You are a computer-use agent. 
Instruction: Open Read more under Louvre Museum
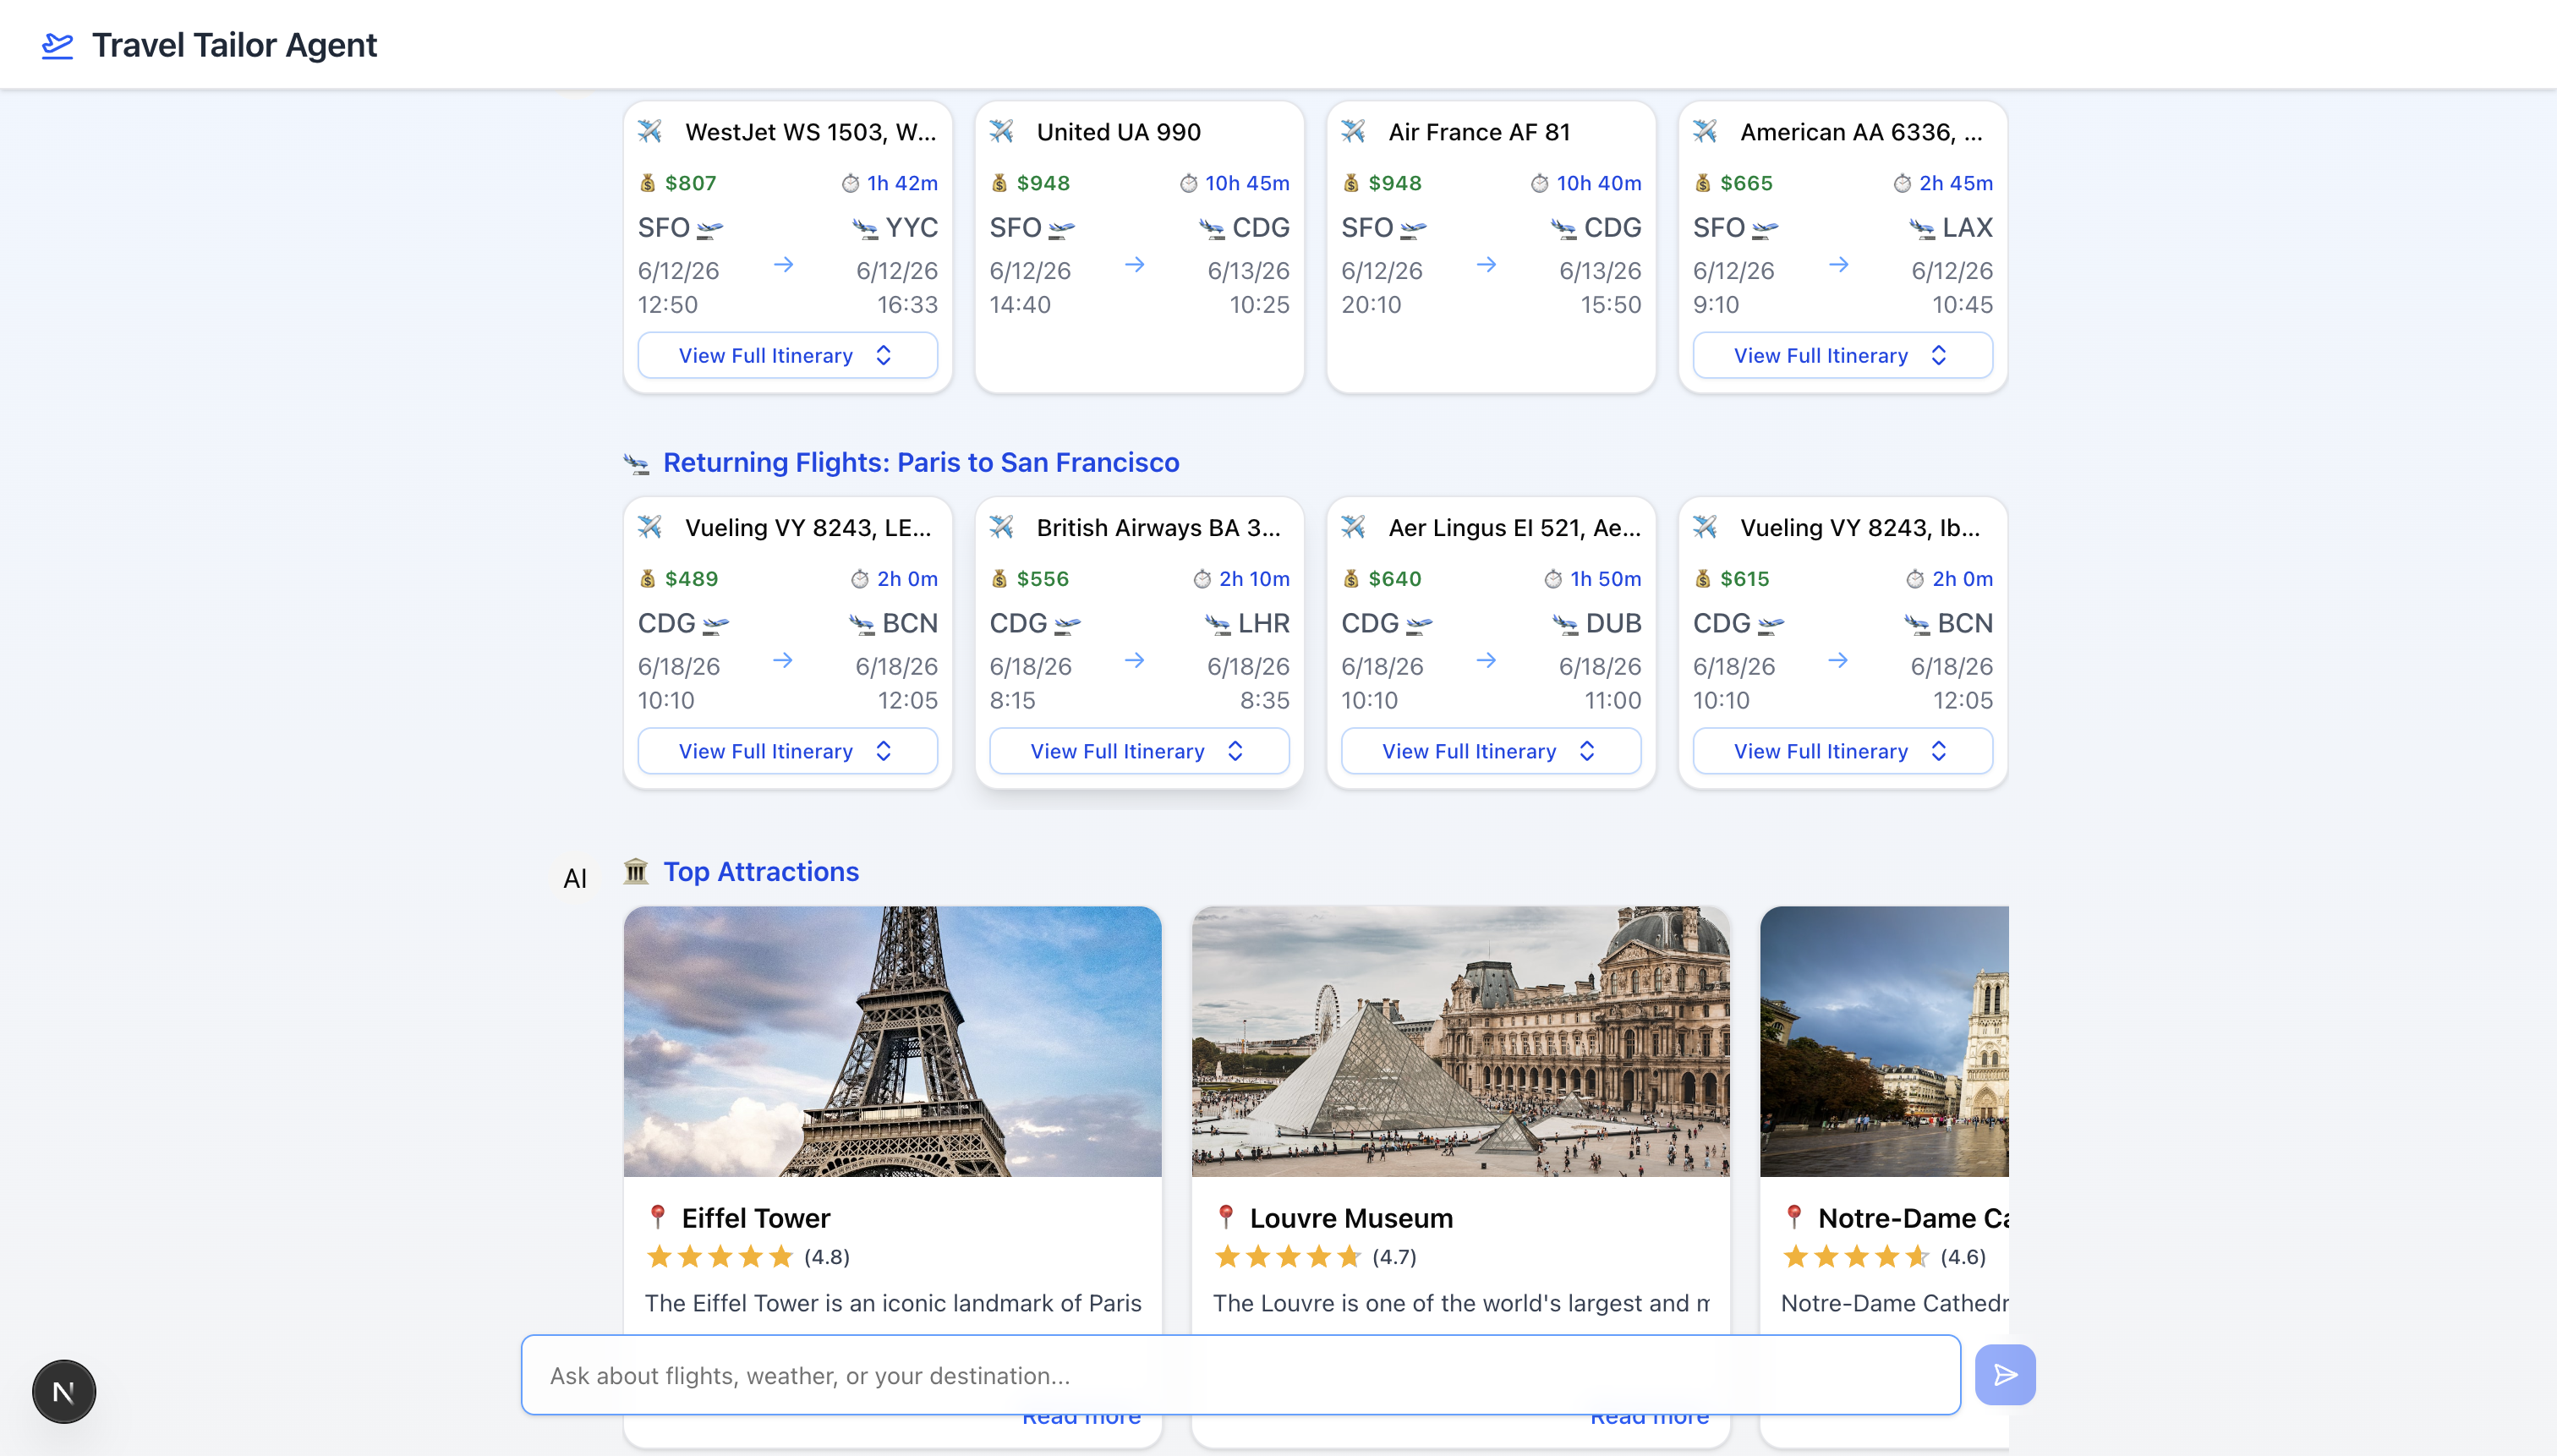[1649, 1415]
